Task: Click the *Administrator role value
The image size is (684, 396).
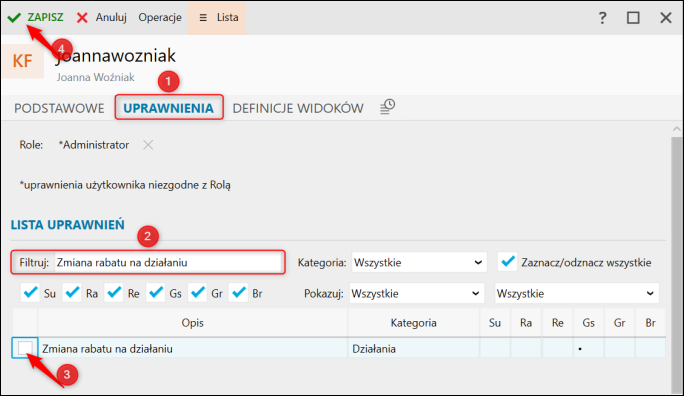Action: coord(94,145)
